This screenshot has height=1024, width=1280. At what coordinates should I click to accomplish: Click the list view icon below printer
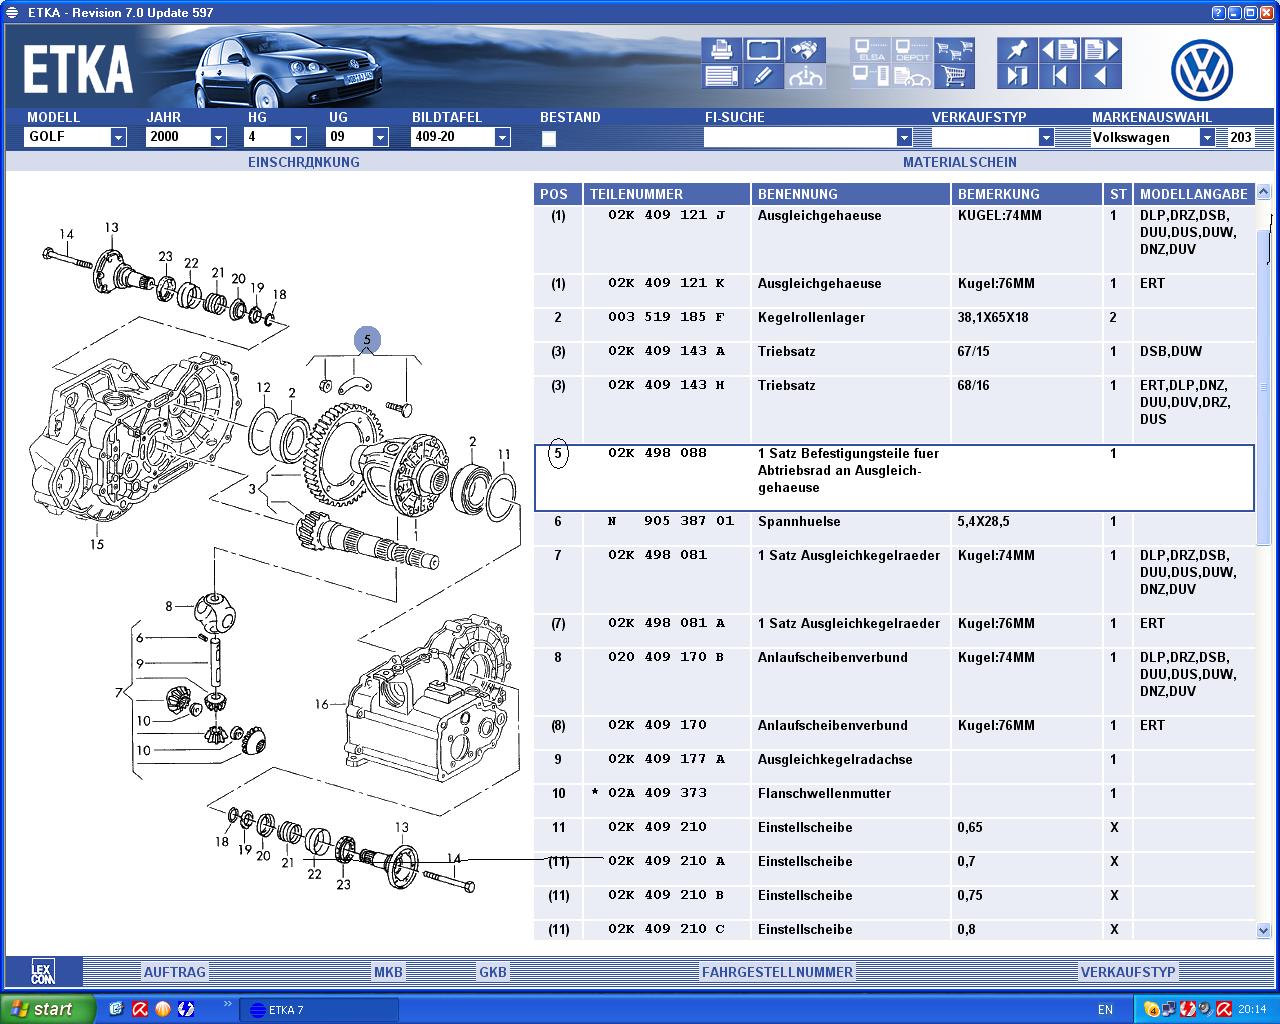click(721, 76)
